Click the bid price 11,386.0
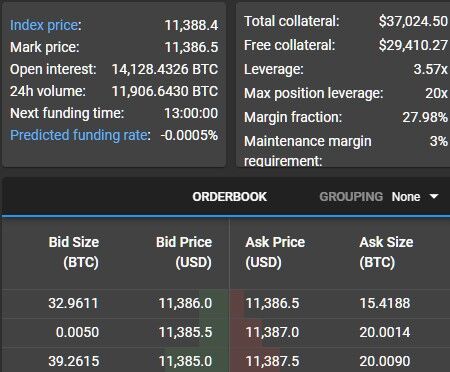Viewport: 450px width, 372px height. click(185, 303)
